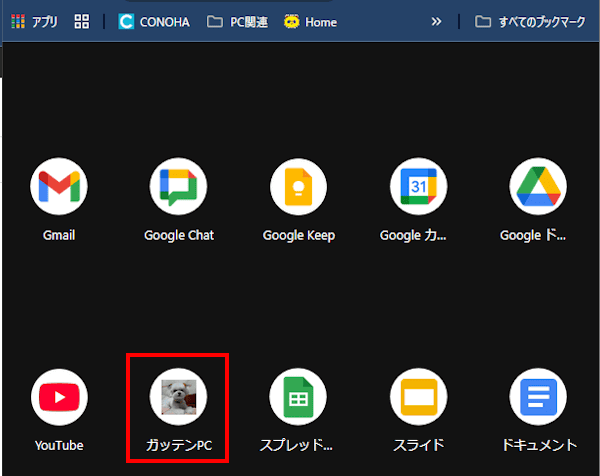
Task: Click the ガッテンPC text label
Action: click(x=179, y=445)
